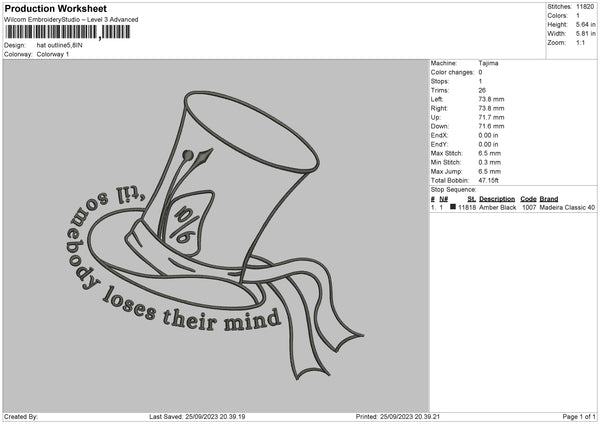Click the 'Page 1 of 1' indicator
Screen dimensions: 600x424
click(579, 417)
